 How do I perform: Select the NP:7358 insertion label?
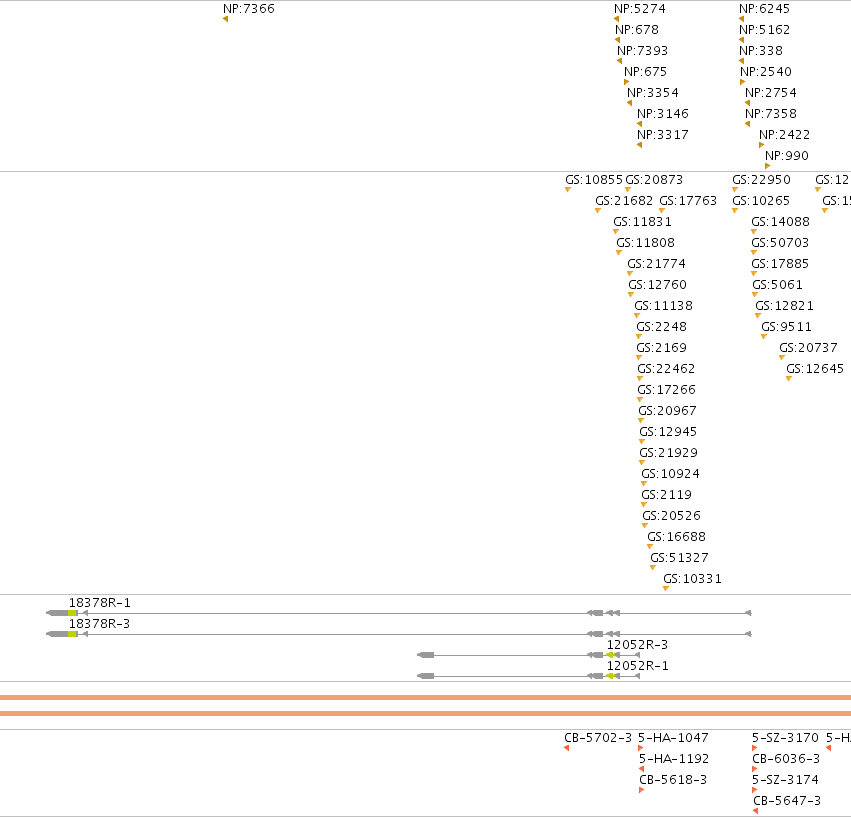pyautogui.click(x=771, y=114)
